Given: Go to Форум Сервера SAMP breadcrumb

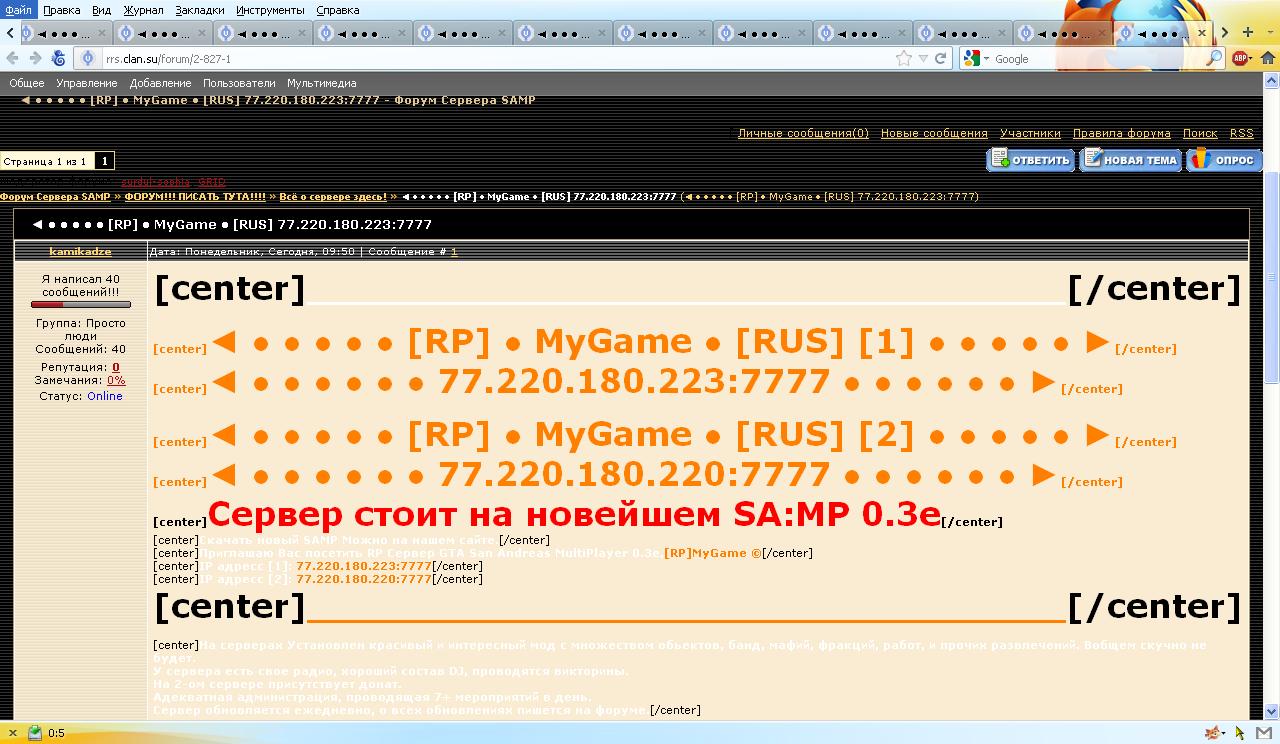Looking at the screenshot, I should (x=55, y=197).
